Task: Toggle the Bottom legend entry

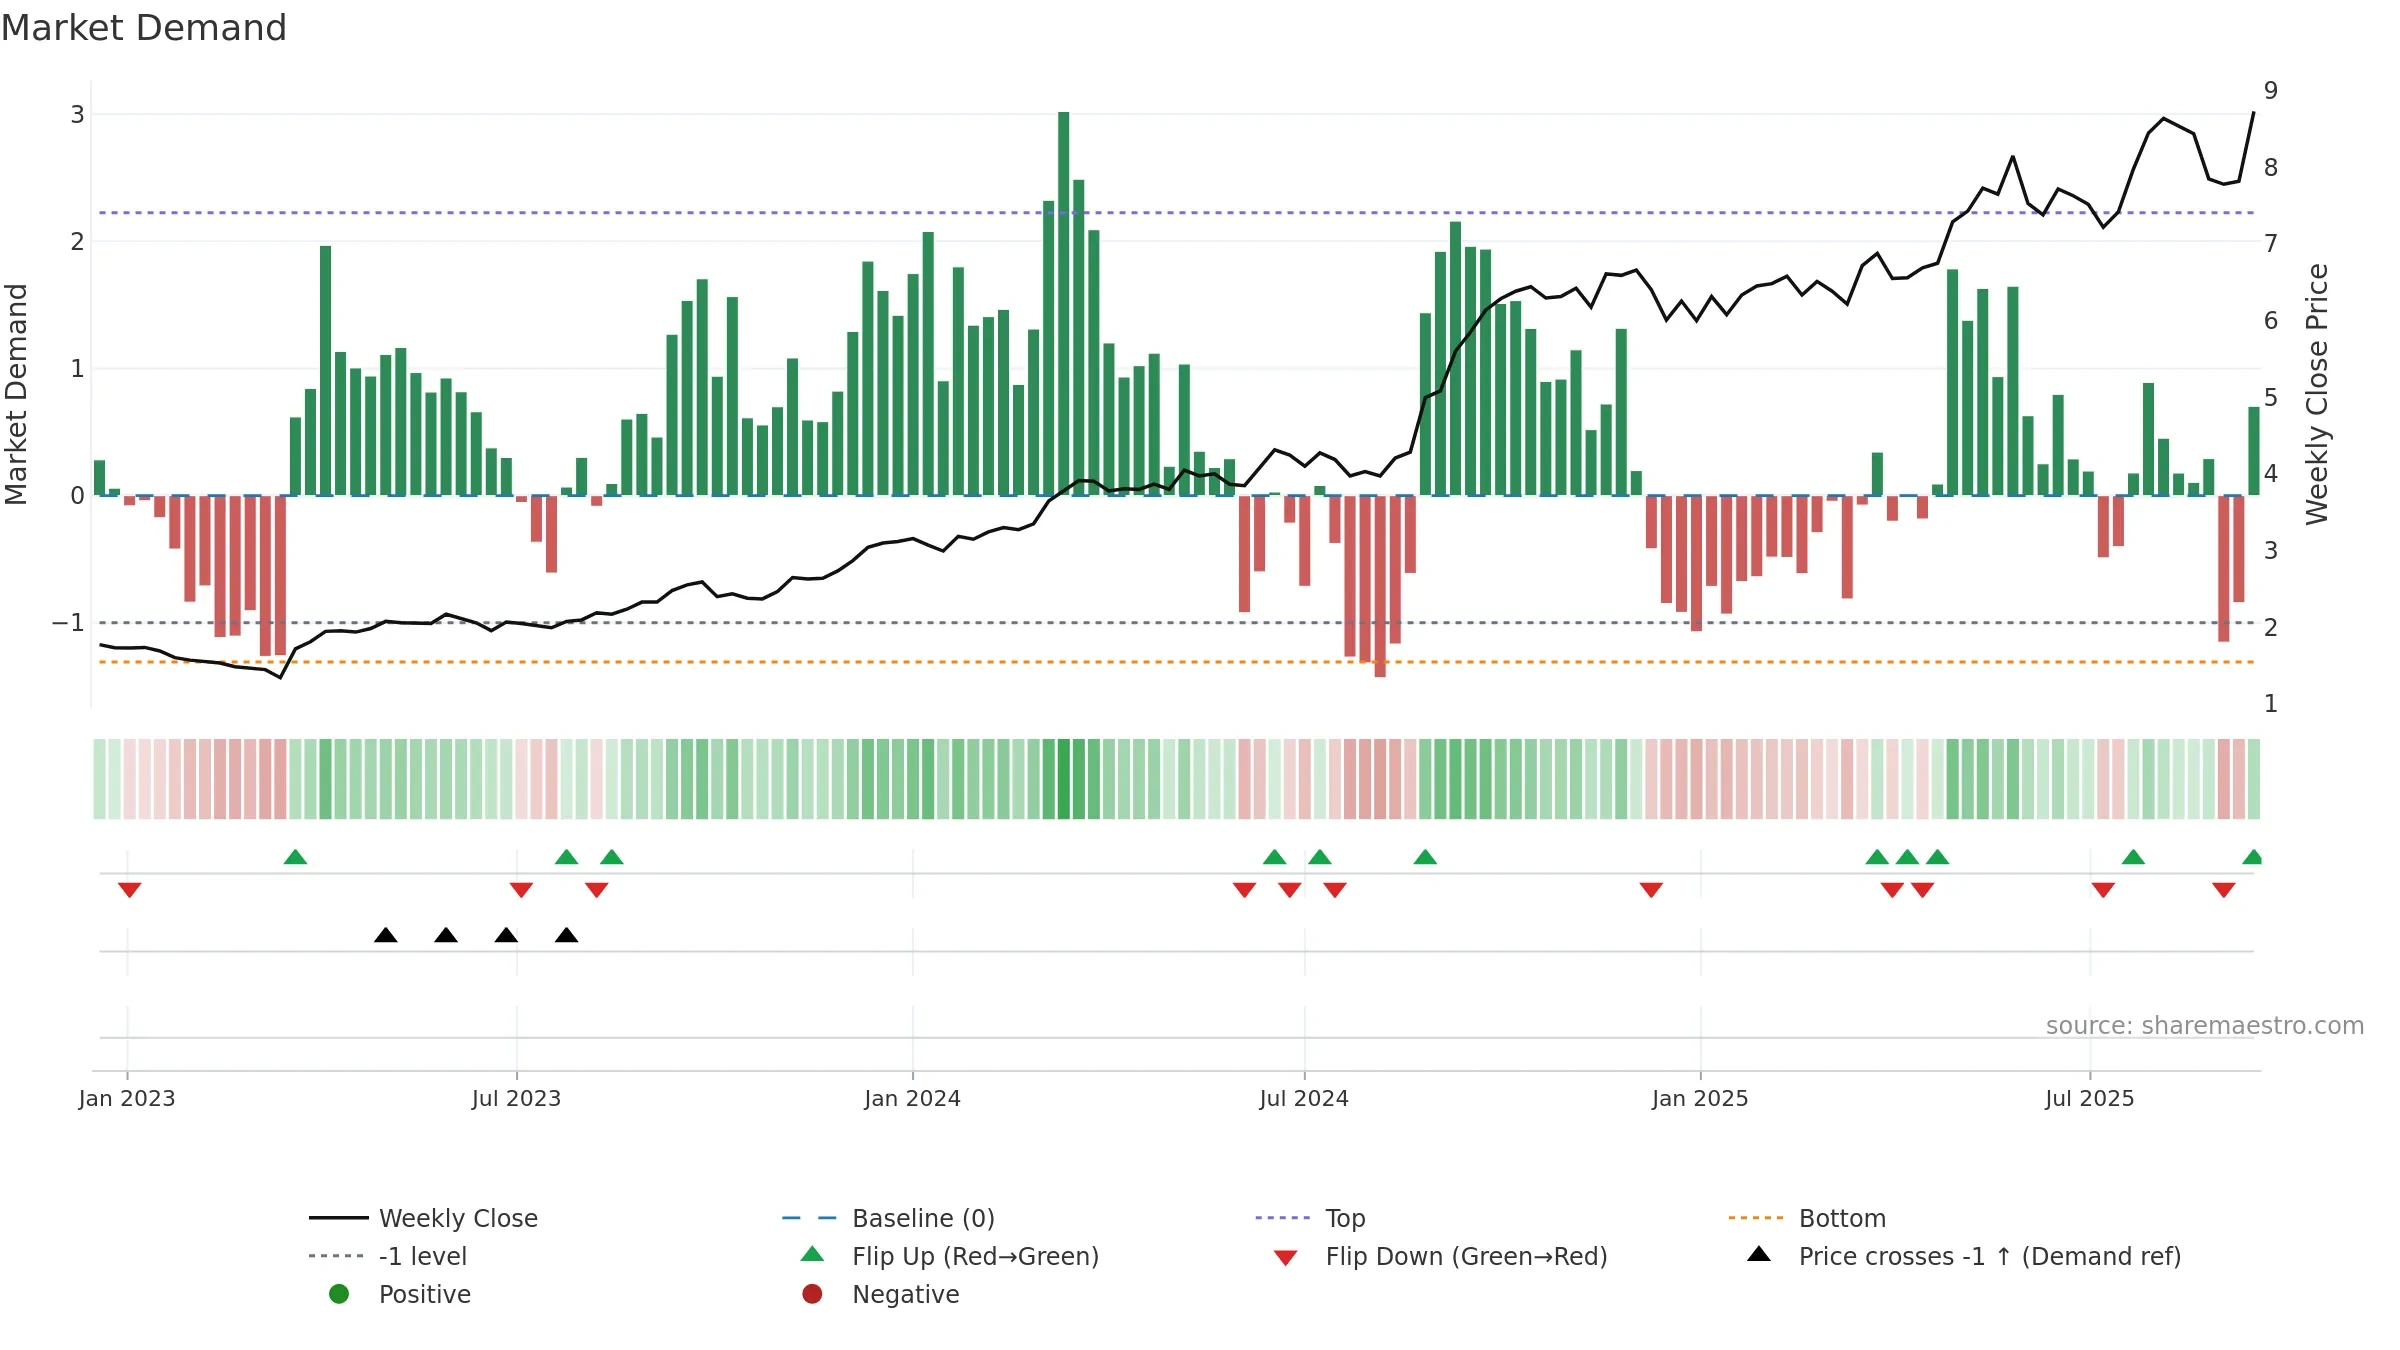Action: [x=1807, y=1218]
